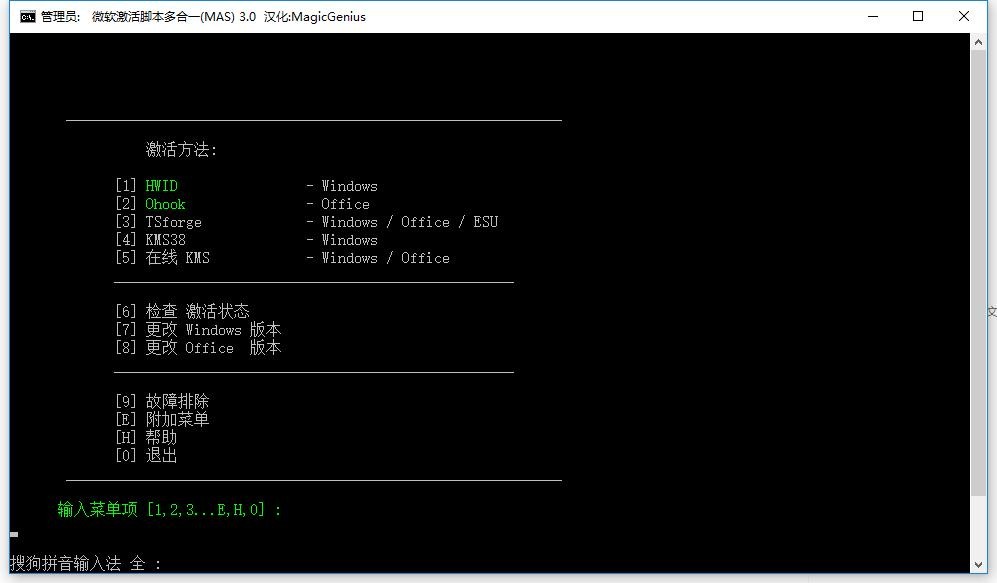Click the 检查 激活状态 menu line
The height and width of the screenshot is (583, 997).
coord(182,312)
